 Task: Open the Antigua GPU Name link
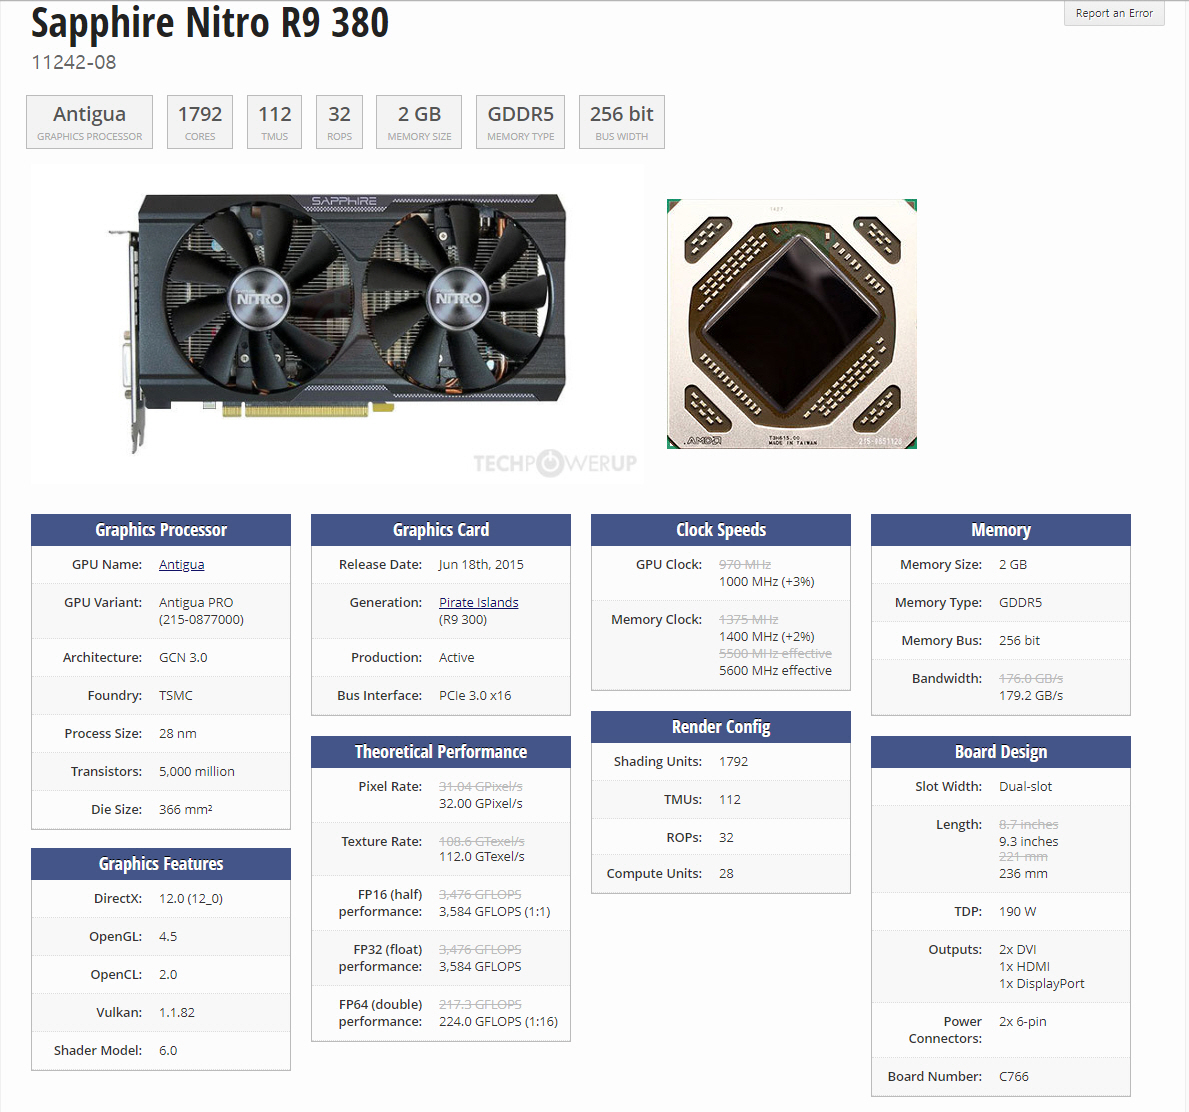coord(181,564)
